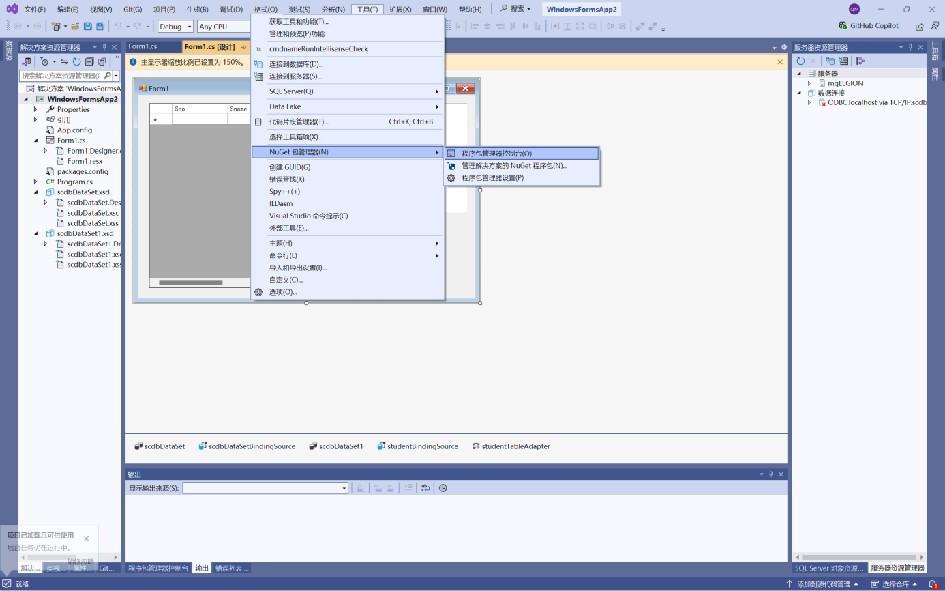Image resolution: width=945 pixels, height=591 pixels.
Task: Expand the Program.cs node
Action: pyautogui.click(x=36, y=181)
